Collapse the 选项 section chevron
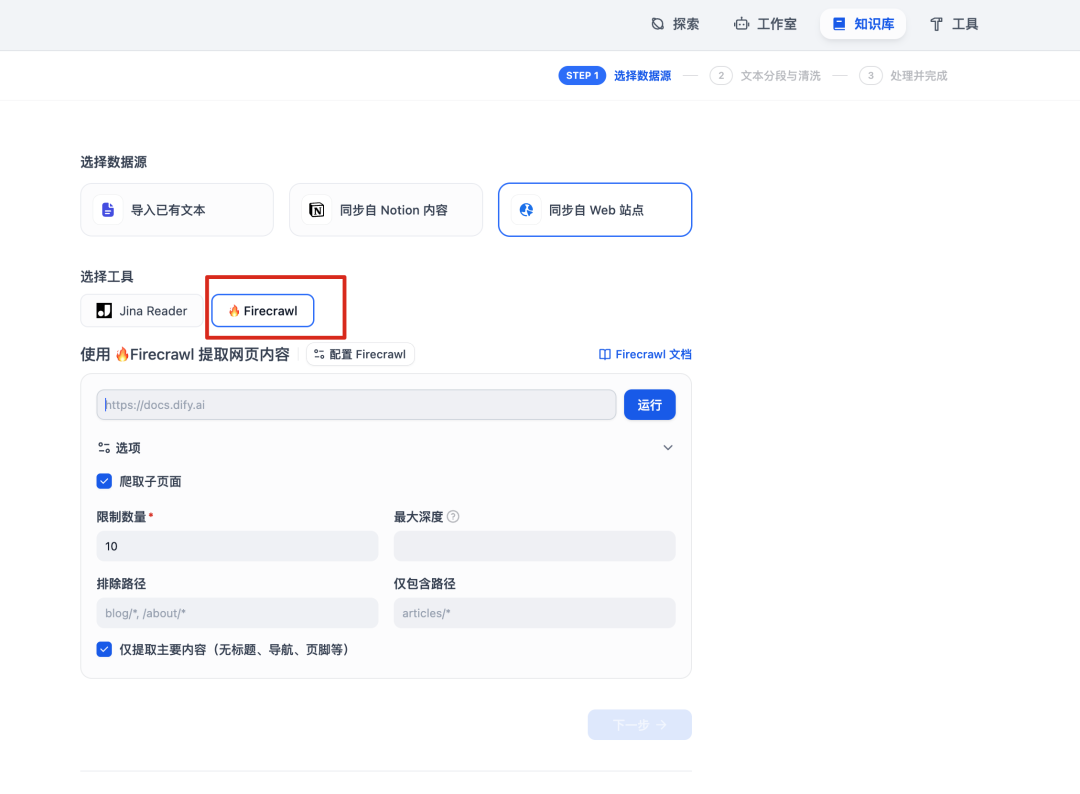 pos(667,448)
